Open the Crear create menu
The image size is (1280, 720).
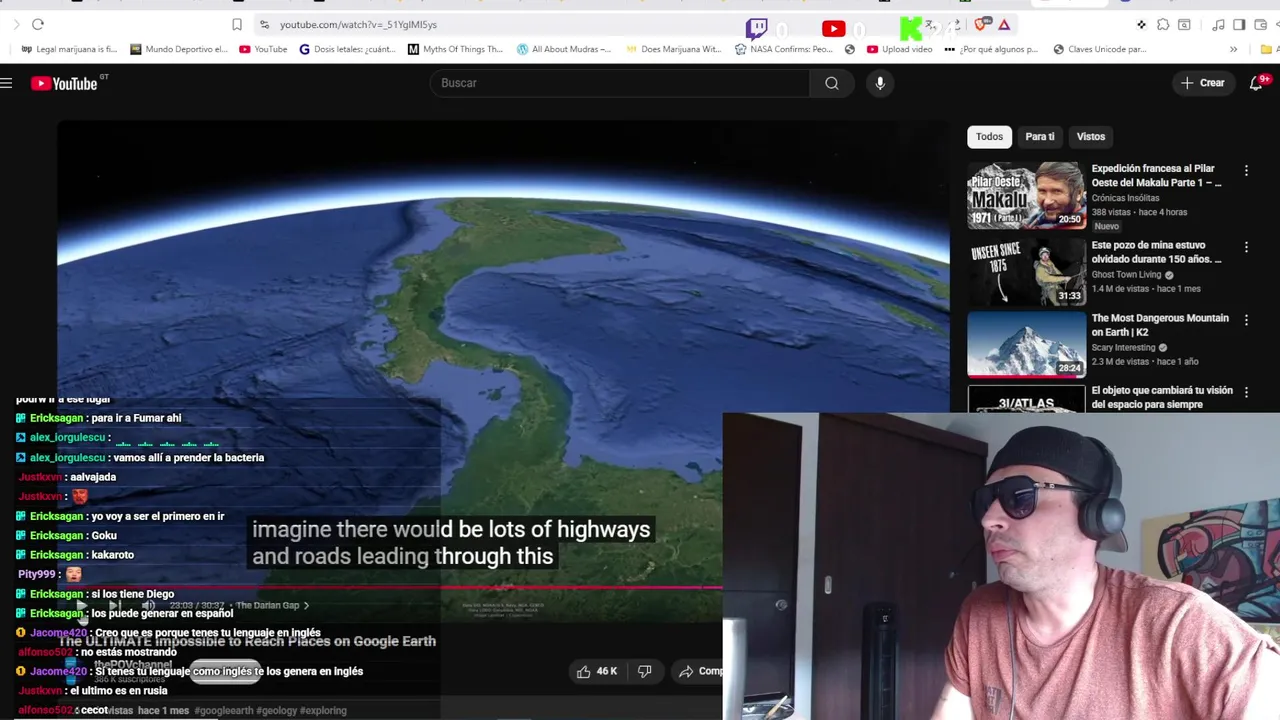[1202, 83]
